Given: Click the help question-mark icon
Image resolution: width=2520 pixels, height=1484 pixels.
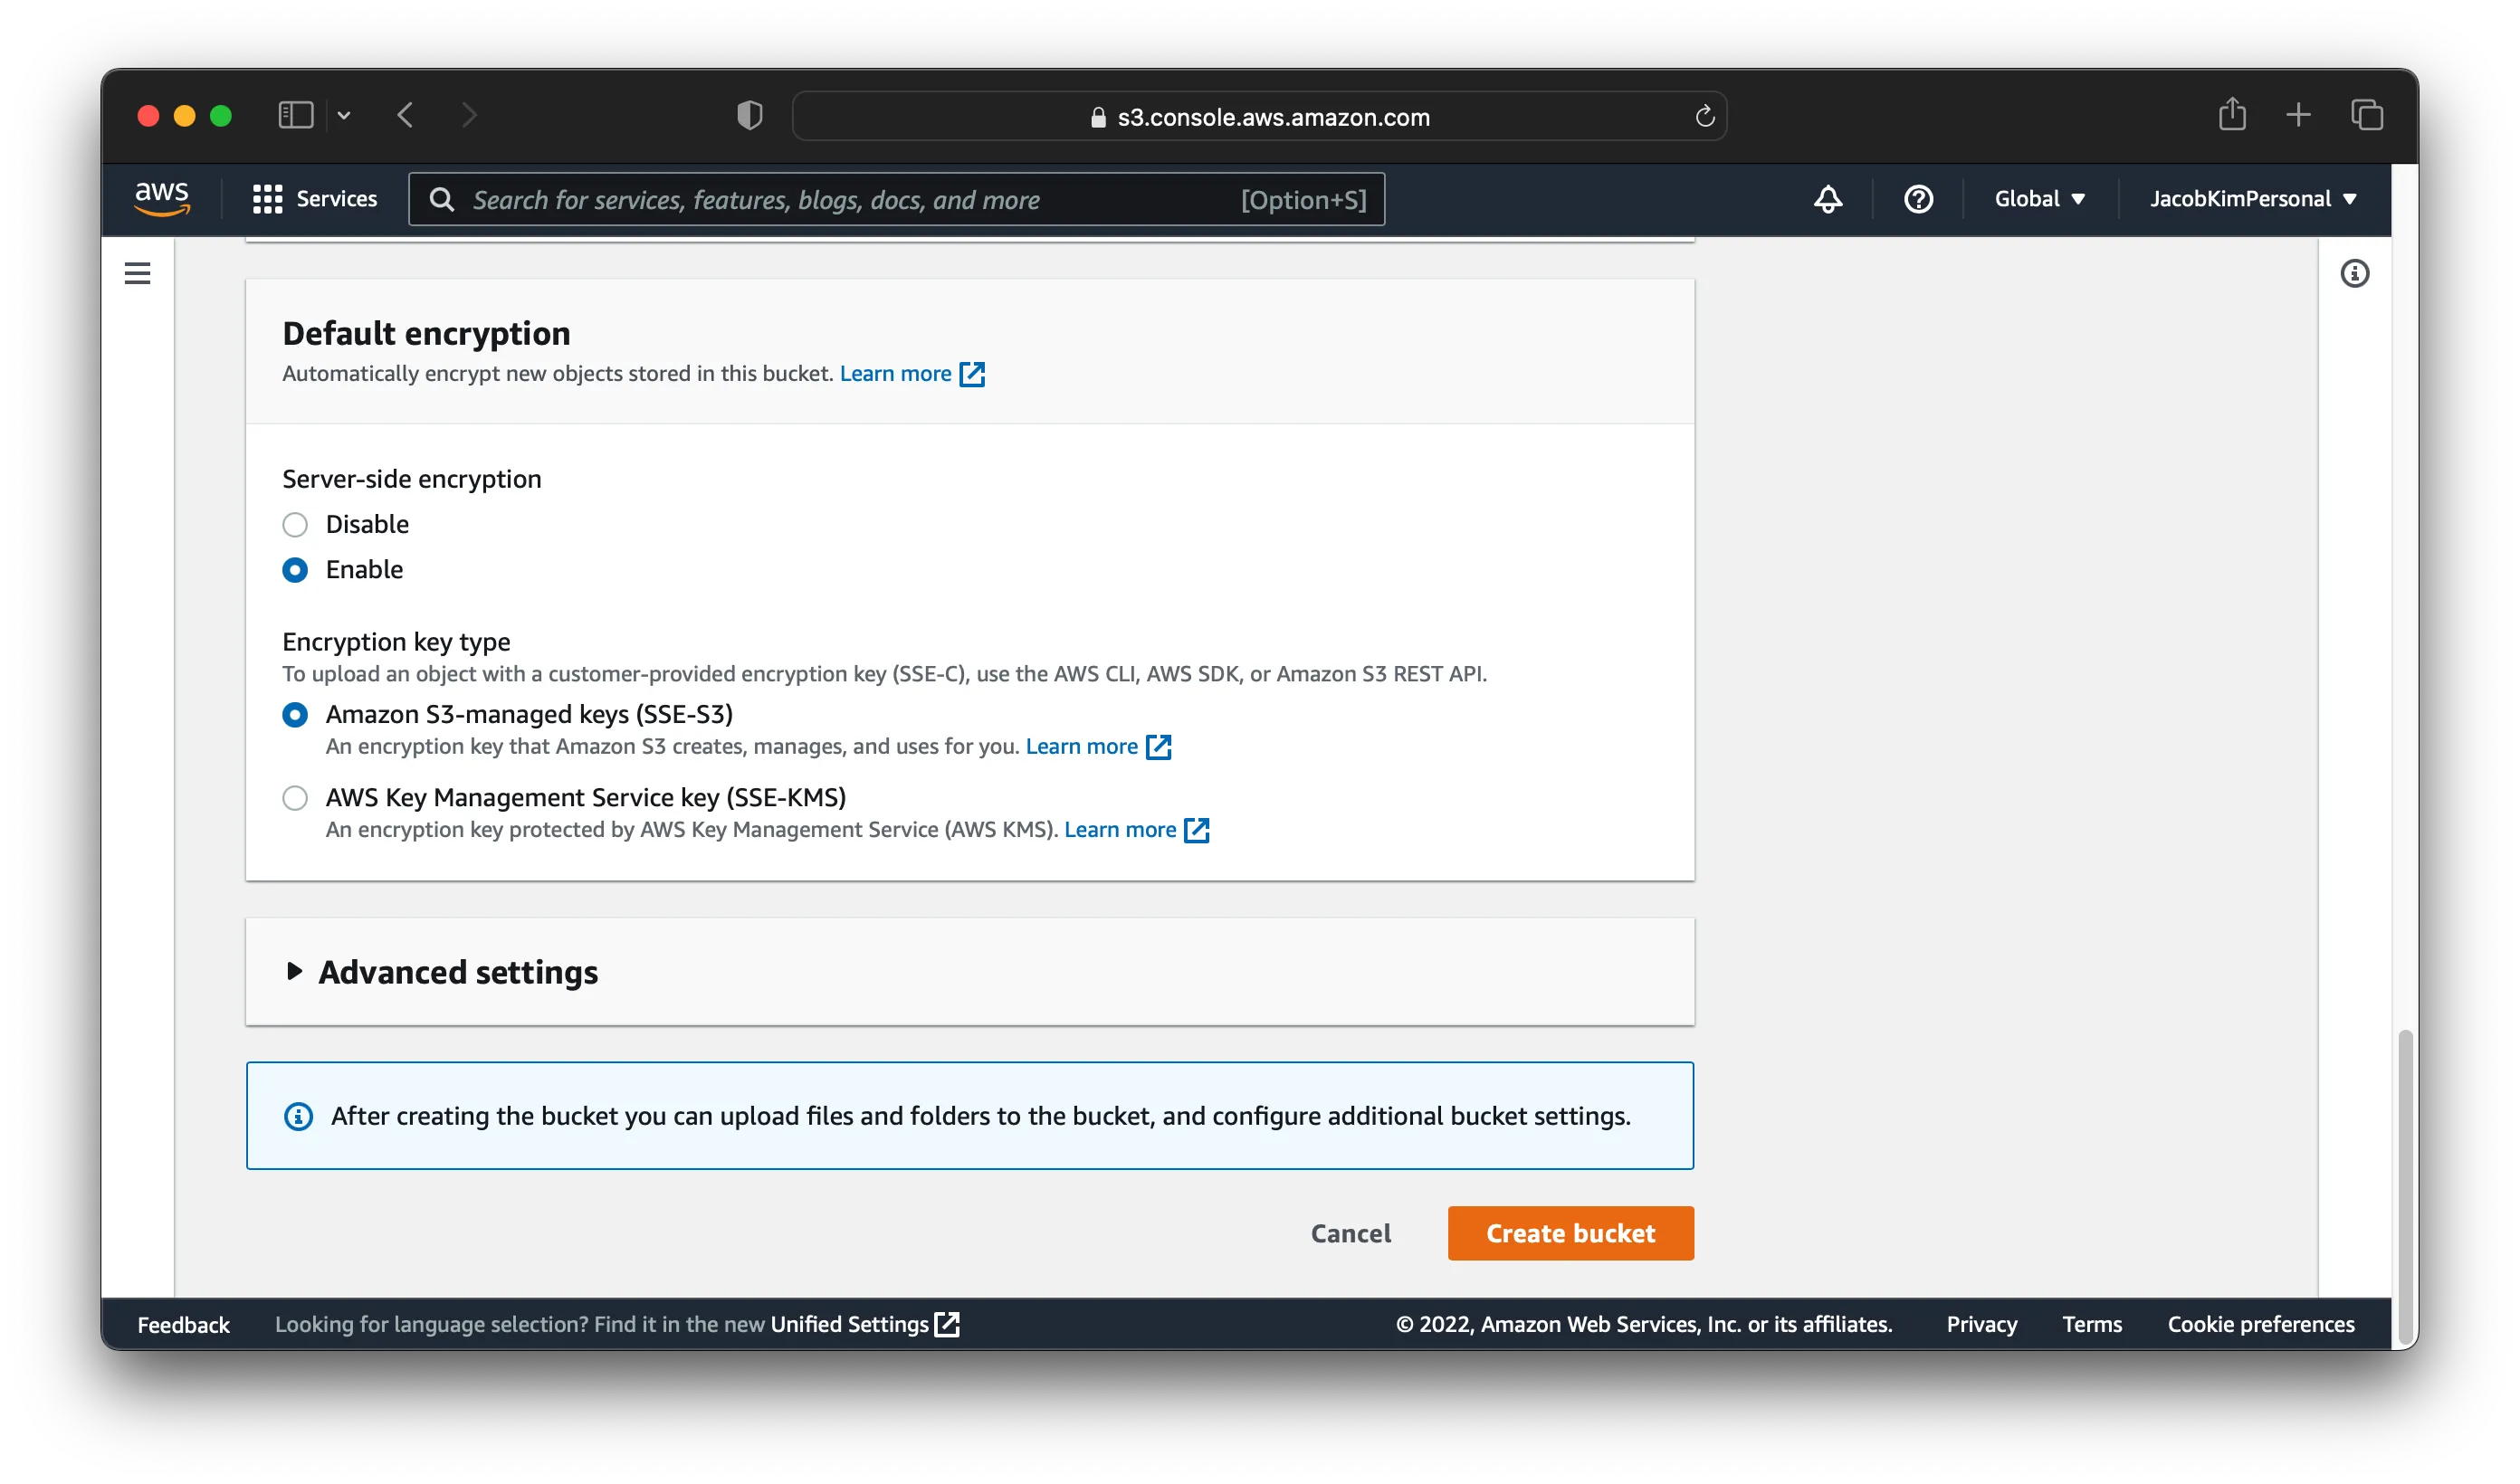Looking at the screenshot, I should point(1918,199).
